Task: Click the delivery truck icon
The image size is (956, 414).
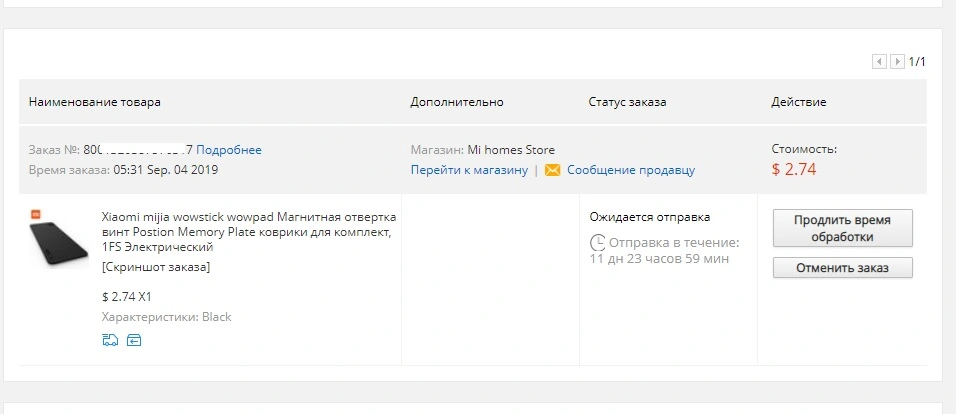Action: pos(110,340)
